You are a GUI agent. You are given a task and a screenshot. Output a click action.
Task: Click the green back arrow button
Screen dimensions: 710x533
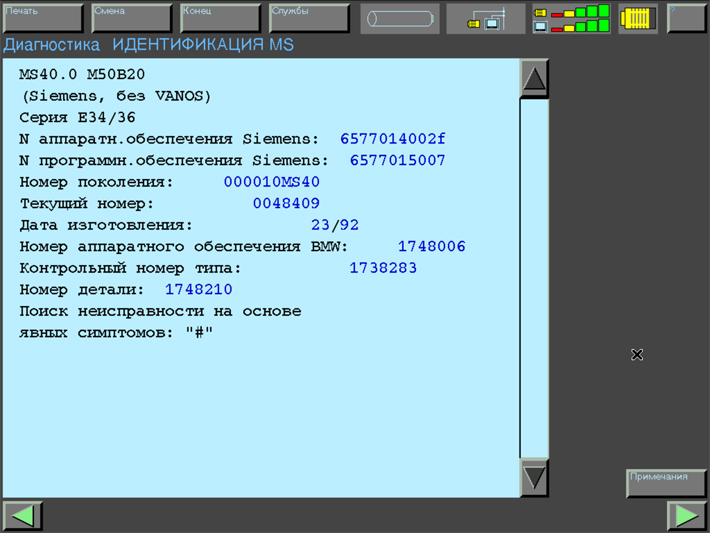coord(23,516)
